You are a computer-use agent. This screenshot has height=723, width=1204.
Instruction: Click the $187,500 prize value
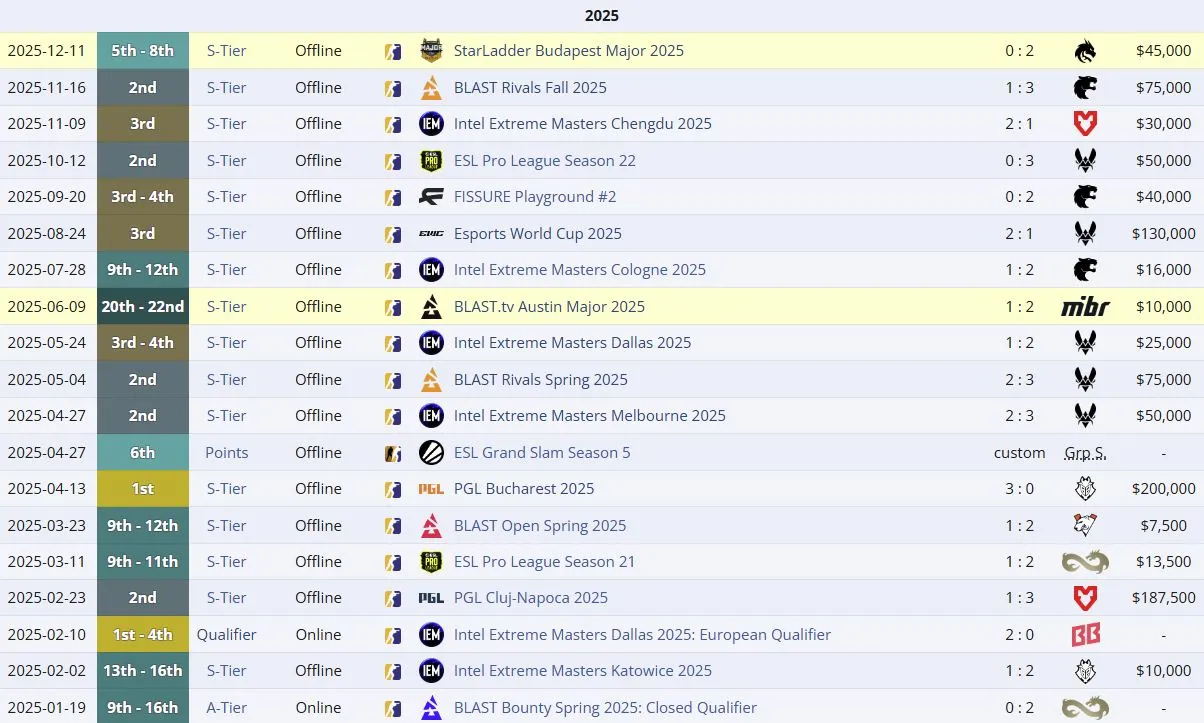coord(1164,598)
